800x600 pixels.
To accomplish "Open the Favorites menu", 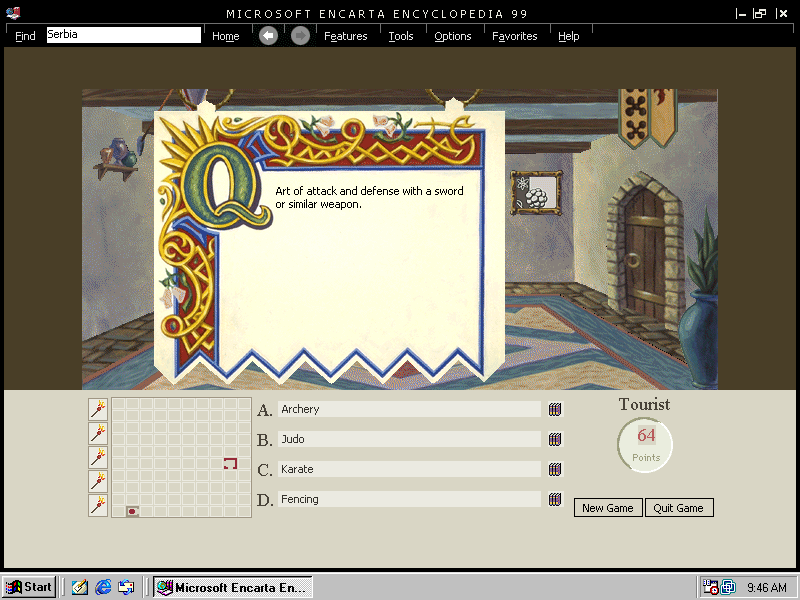I will tap(514, 36).
